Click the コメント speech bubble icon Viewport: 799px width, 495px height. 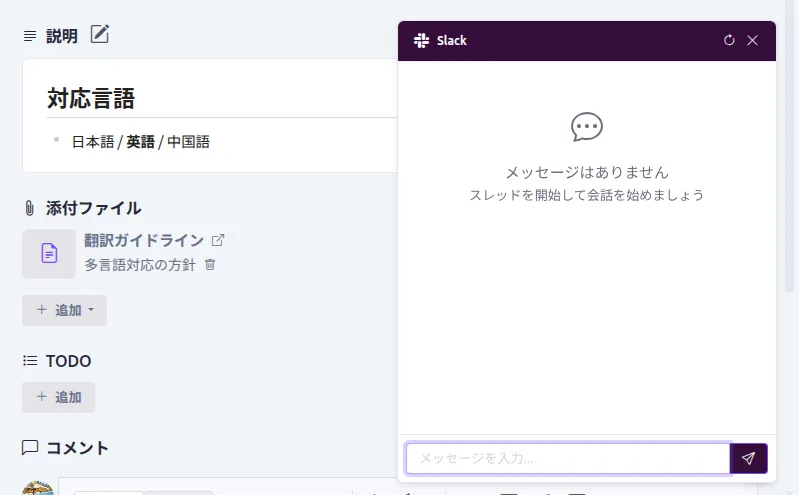coord(30,448)
